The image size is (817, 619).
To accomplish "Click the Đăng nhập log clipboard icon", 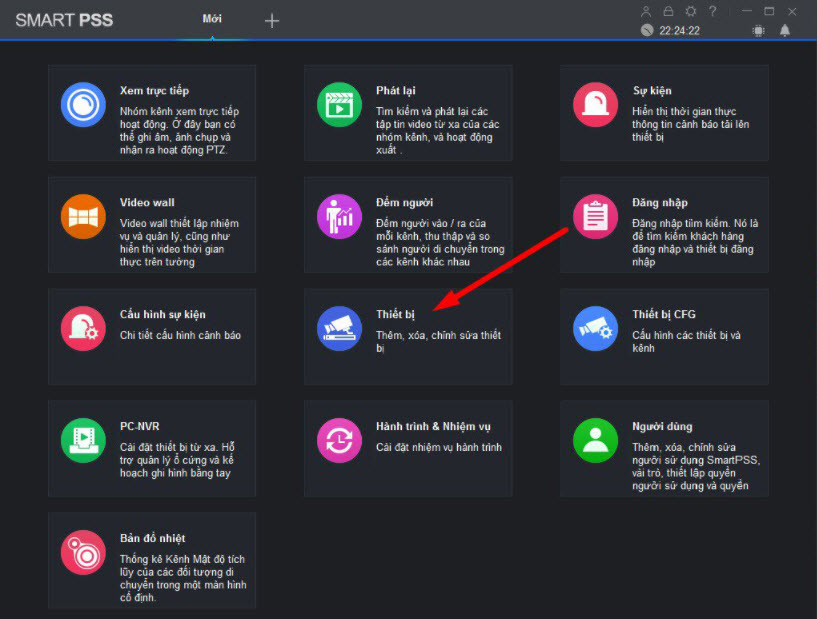I will (x=595, y=216).
